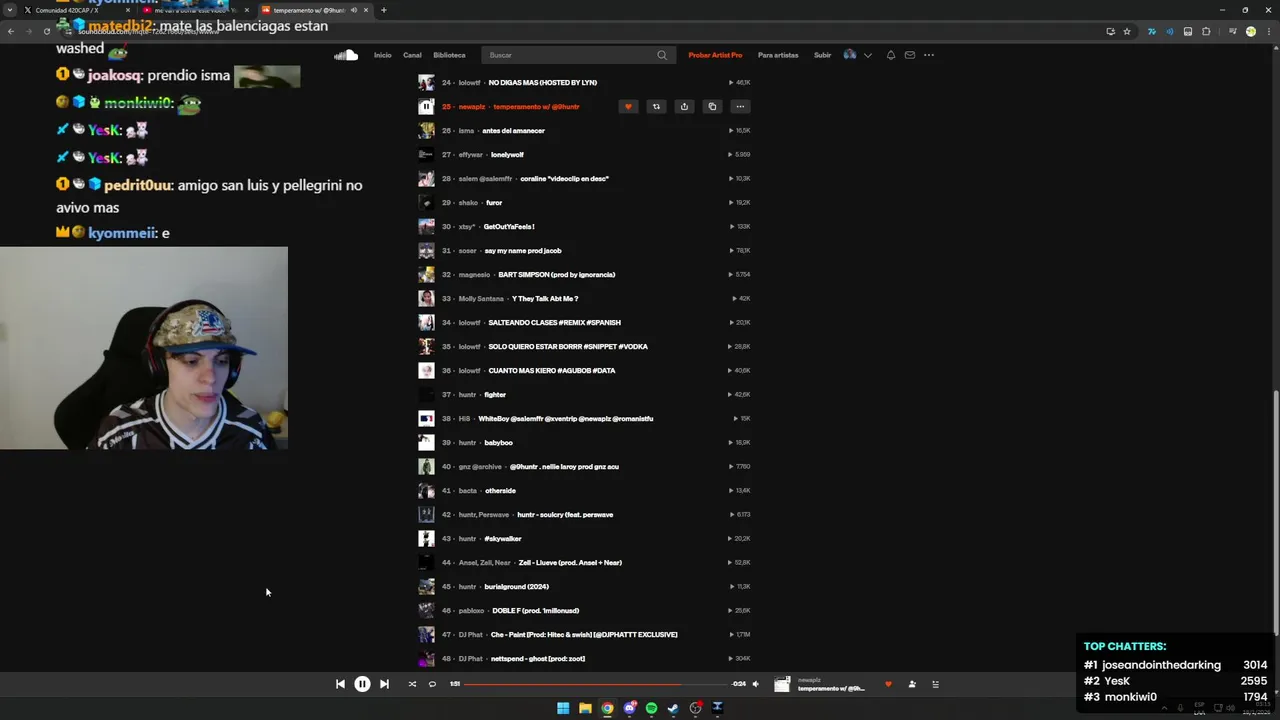The width and height of the screenshot is (1280, 720).
Task: Open track BART SIMPSON (prod by ignorancia)
Action: [x=557, y=274]
